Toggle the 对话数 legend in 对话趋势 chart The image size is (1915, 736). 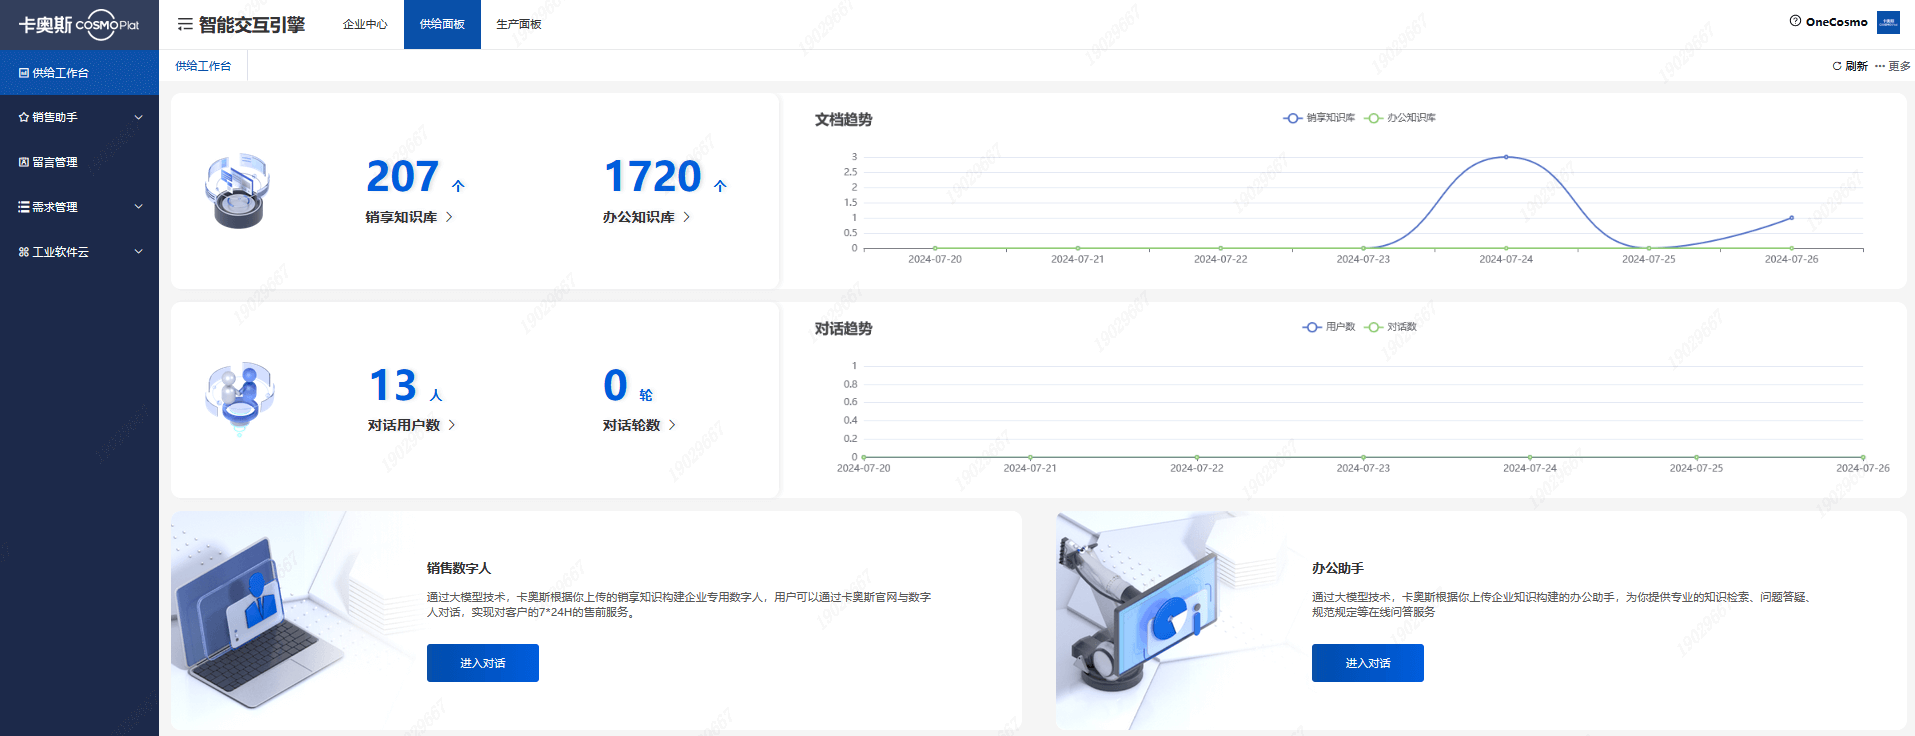tap(1391, 327)
